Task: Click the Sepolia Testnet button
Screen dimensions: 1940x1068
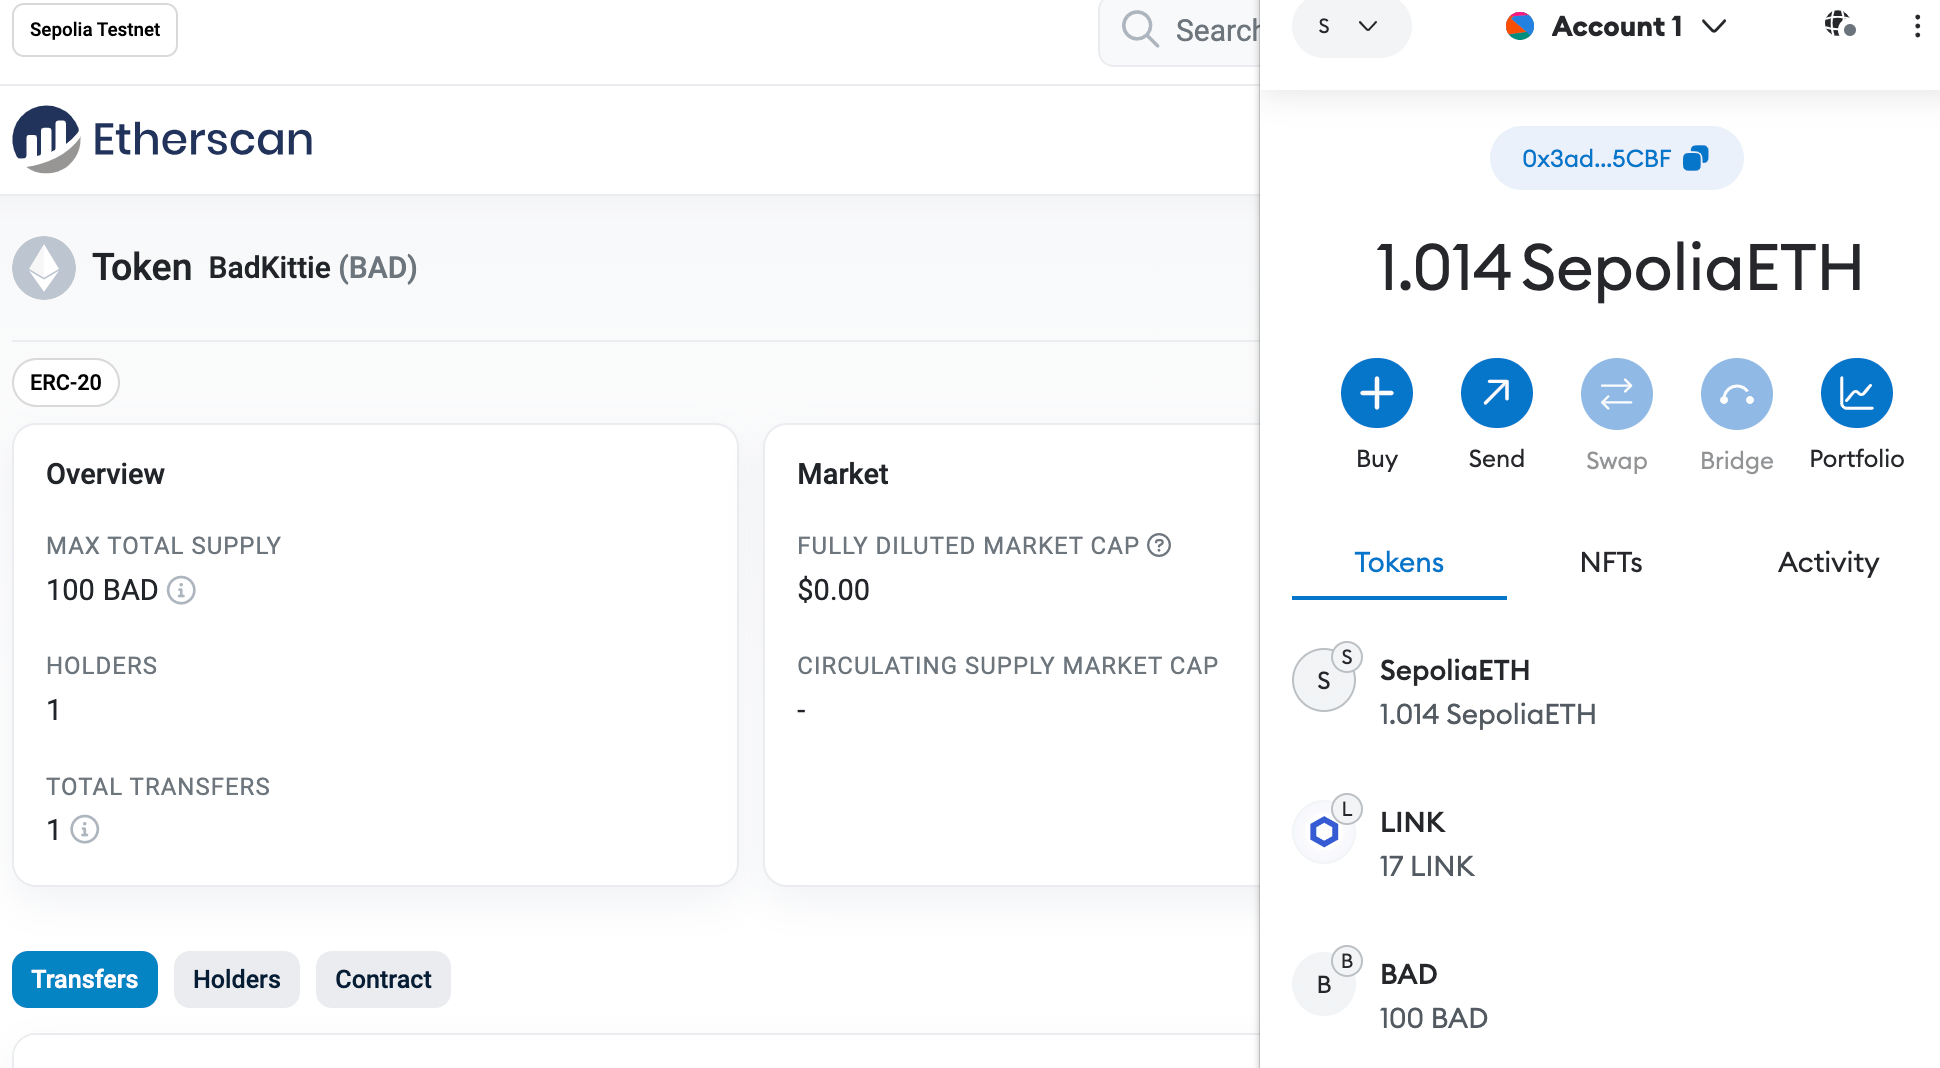Action: pyautogui.click(x=95, y=30)
